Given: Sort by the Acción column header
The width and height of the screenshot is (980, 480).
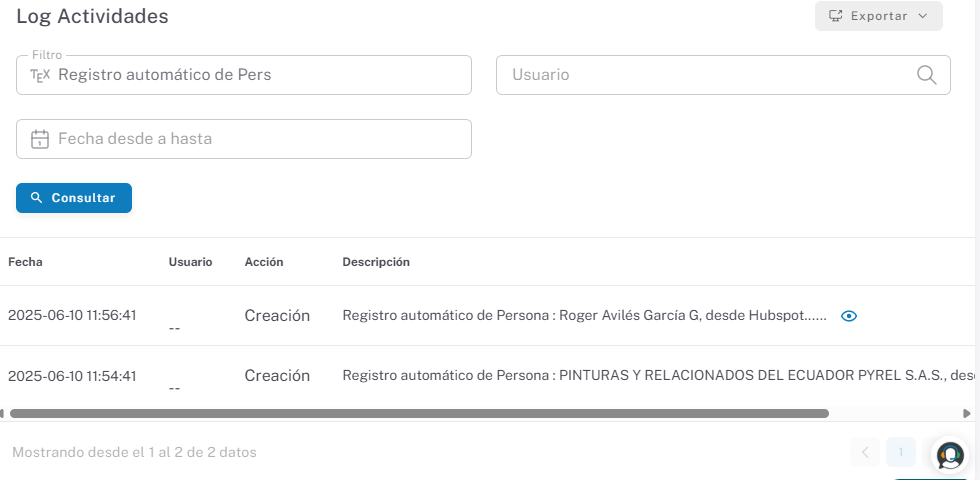Looking at the screenshot, I should [x=264, y=262].
